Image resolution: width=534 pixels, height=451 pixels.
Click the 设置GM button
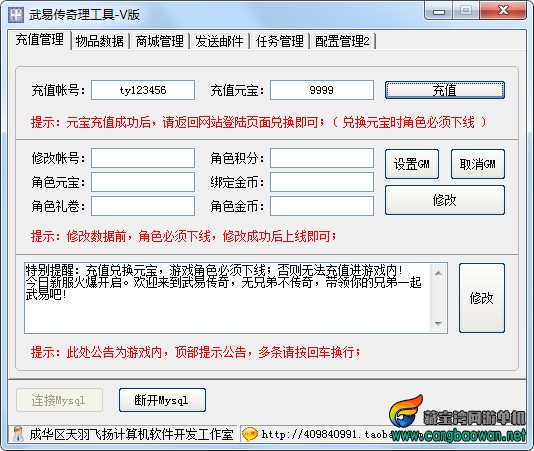click(412, 164)
